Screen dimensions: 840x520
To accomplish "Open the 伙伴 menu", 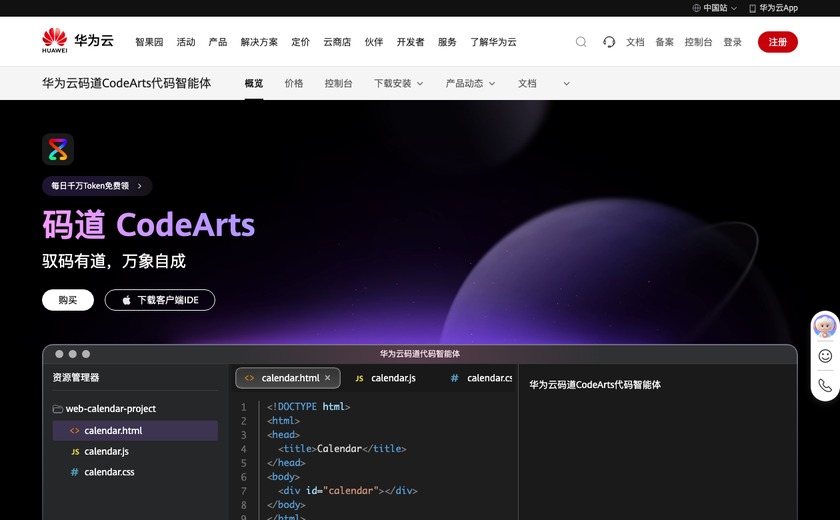I will (374, 42).
